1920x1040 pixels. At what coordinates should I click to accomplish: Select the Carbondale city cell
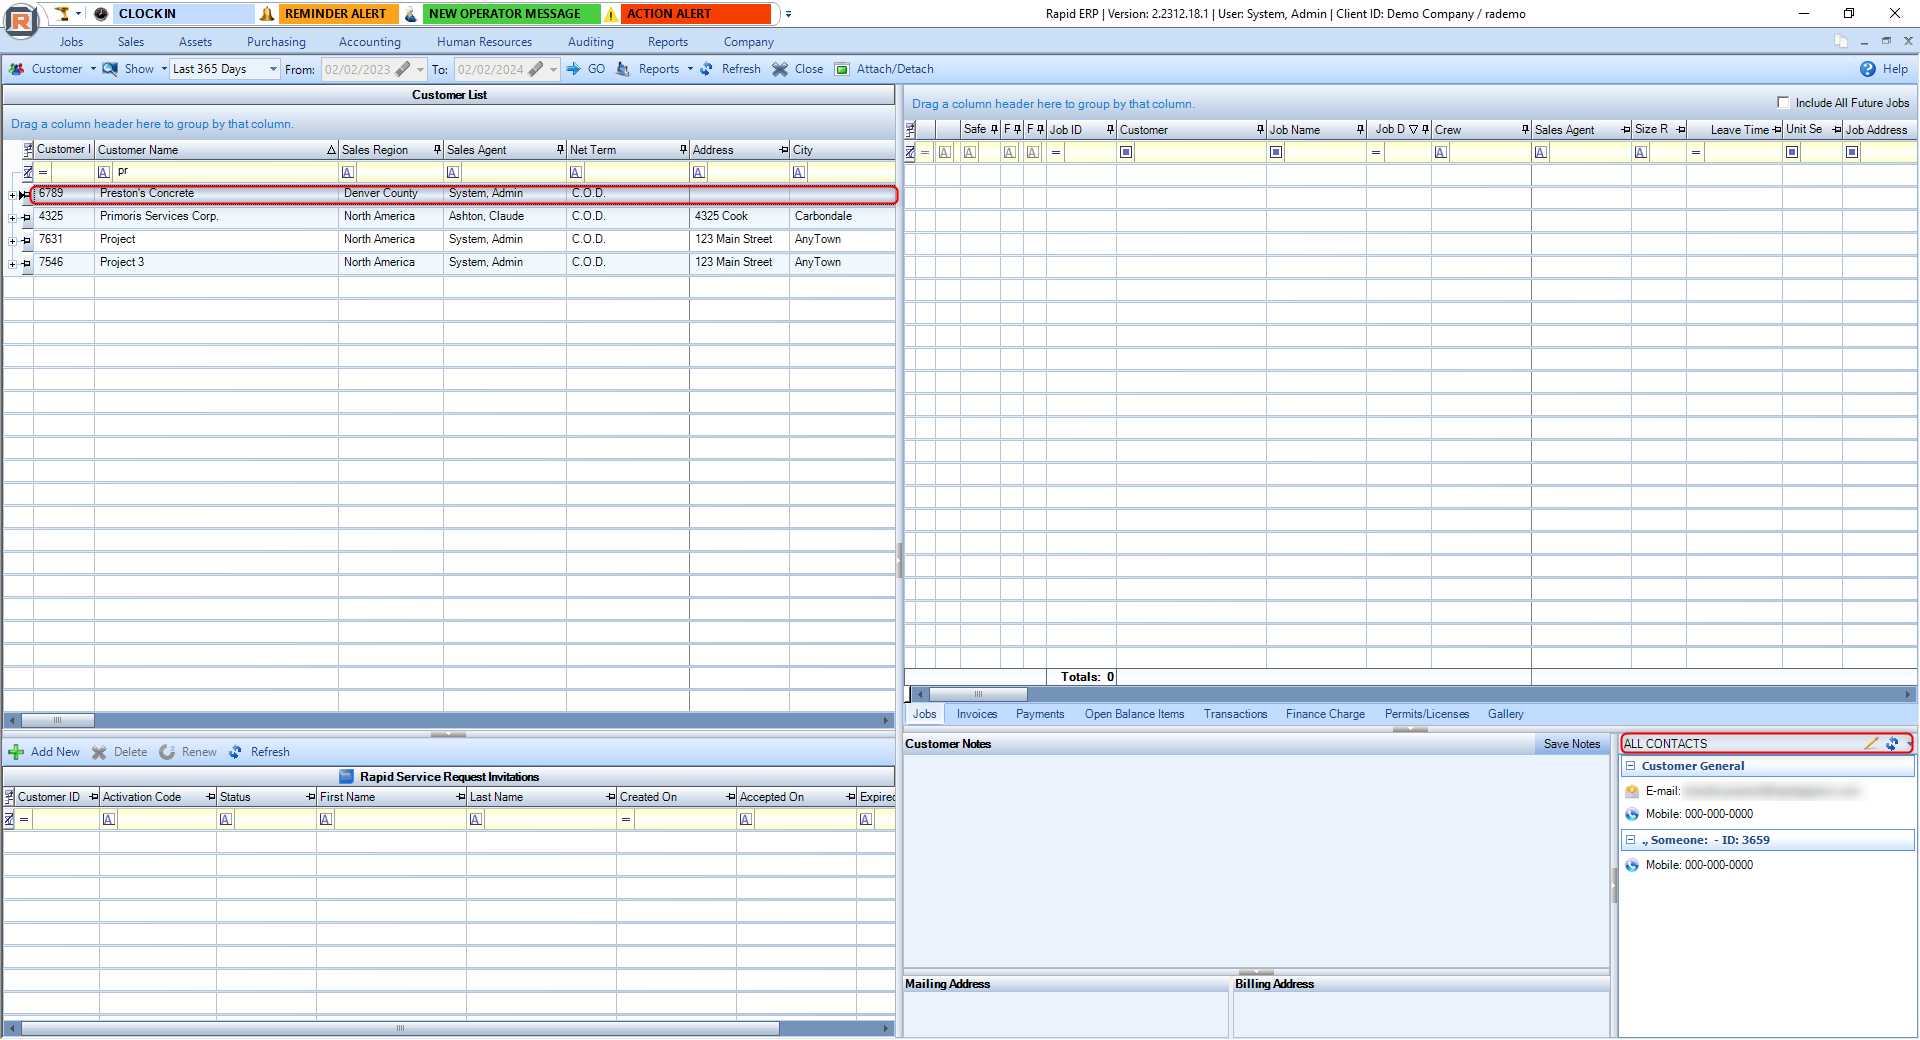842,216
